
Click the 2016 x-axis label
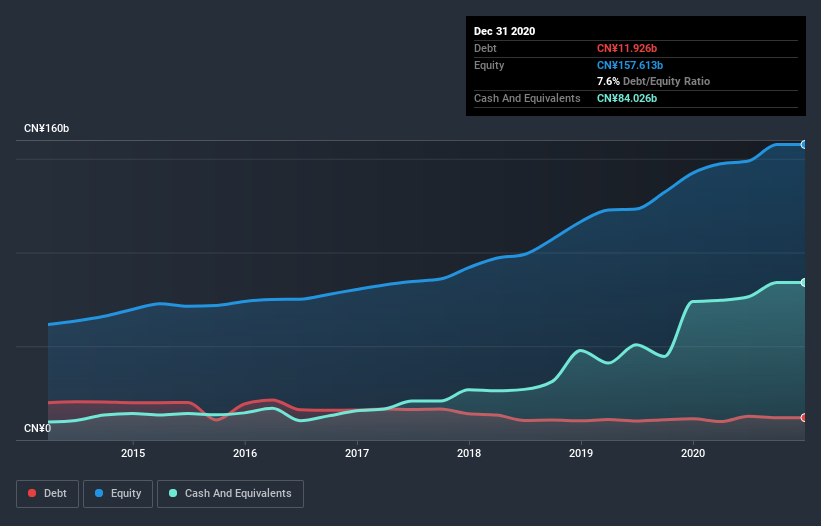click(245, 453)
